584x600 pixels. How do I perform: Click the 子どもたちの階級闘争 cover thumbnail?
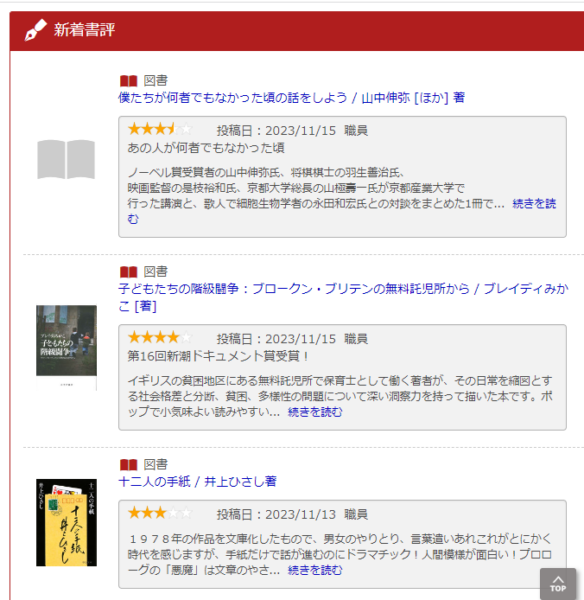pyautogui.click(x=66, y=347)
